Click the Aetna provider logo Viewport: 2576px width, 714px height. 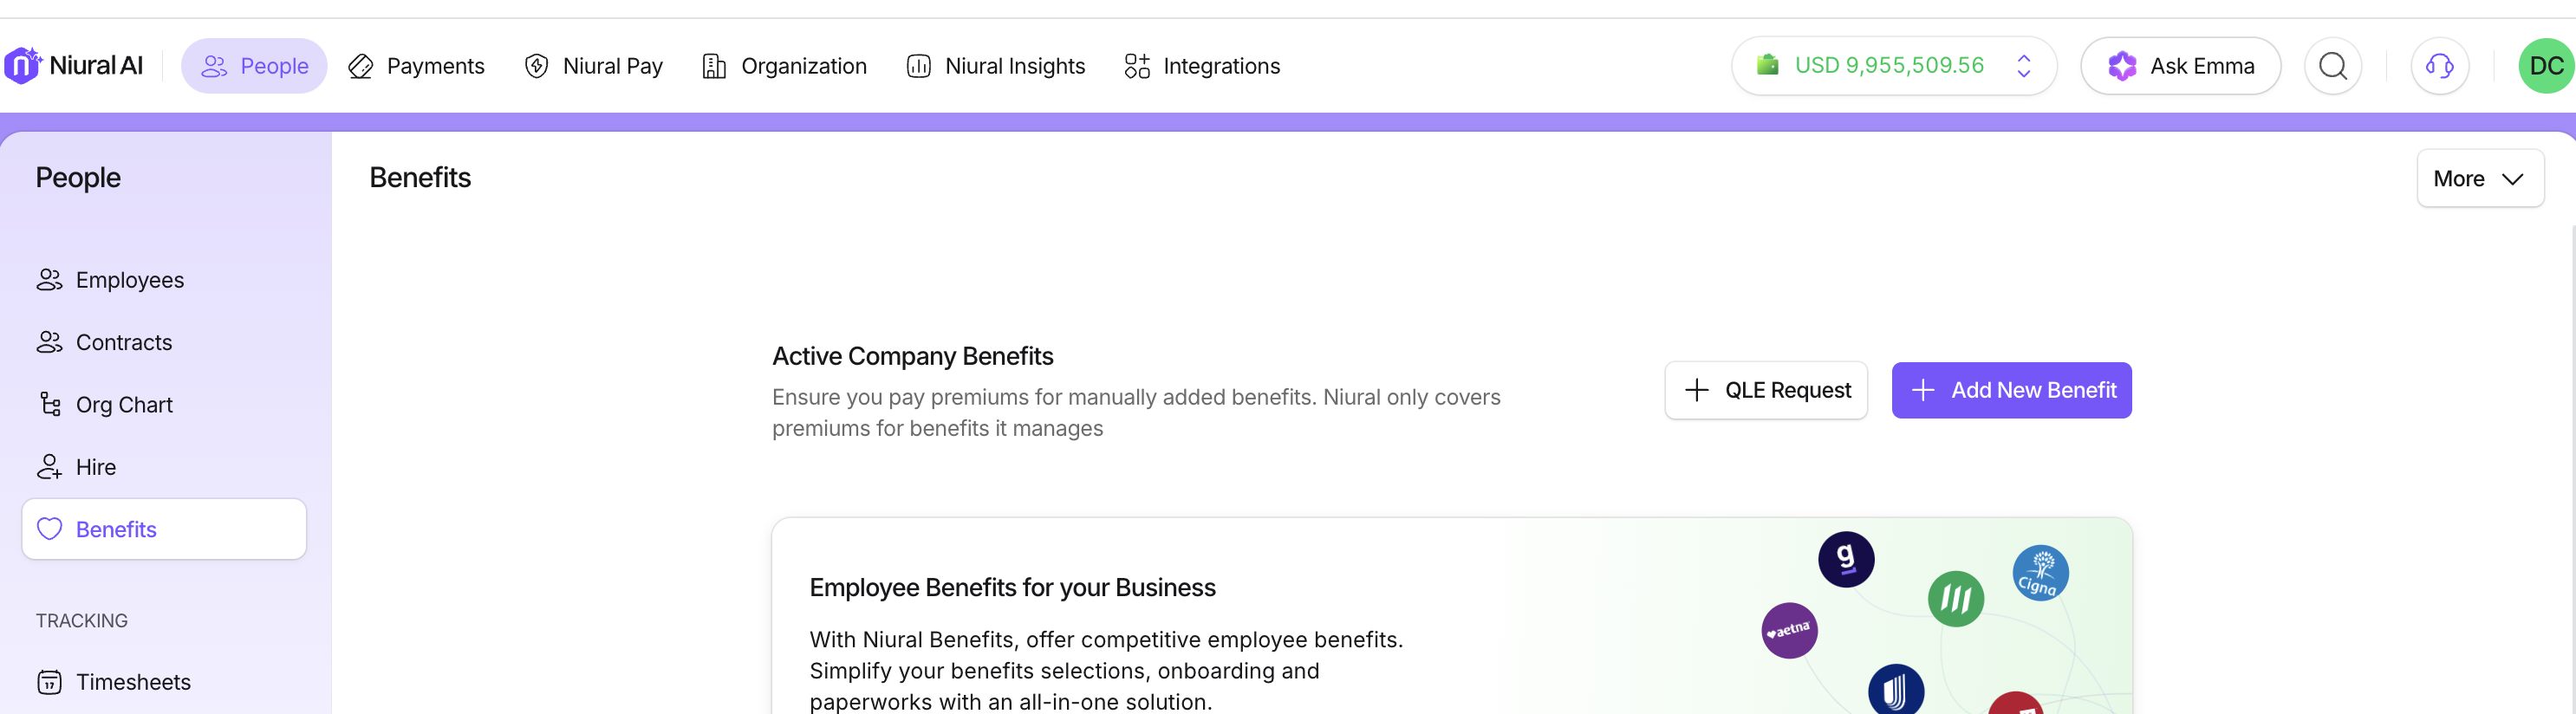click(1788, 630)
